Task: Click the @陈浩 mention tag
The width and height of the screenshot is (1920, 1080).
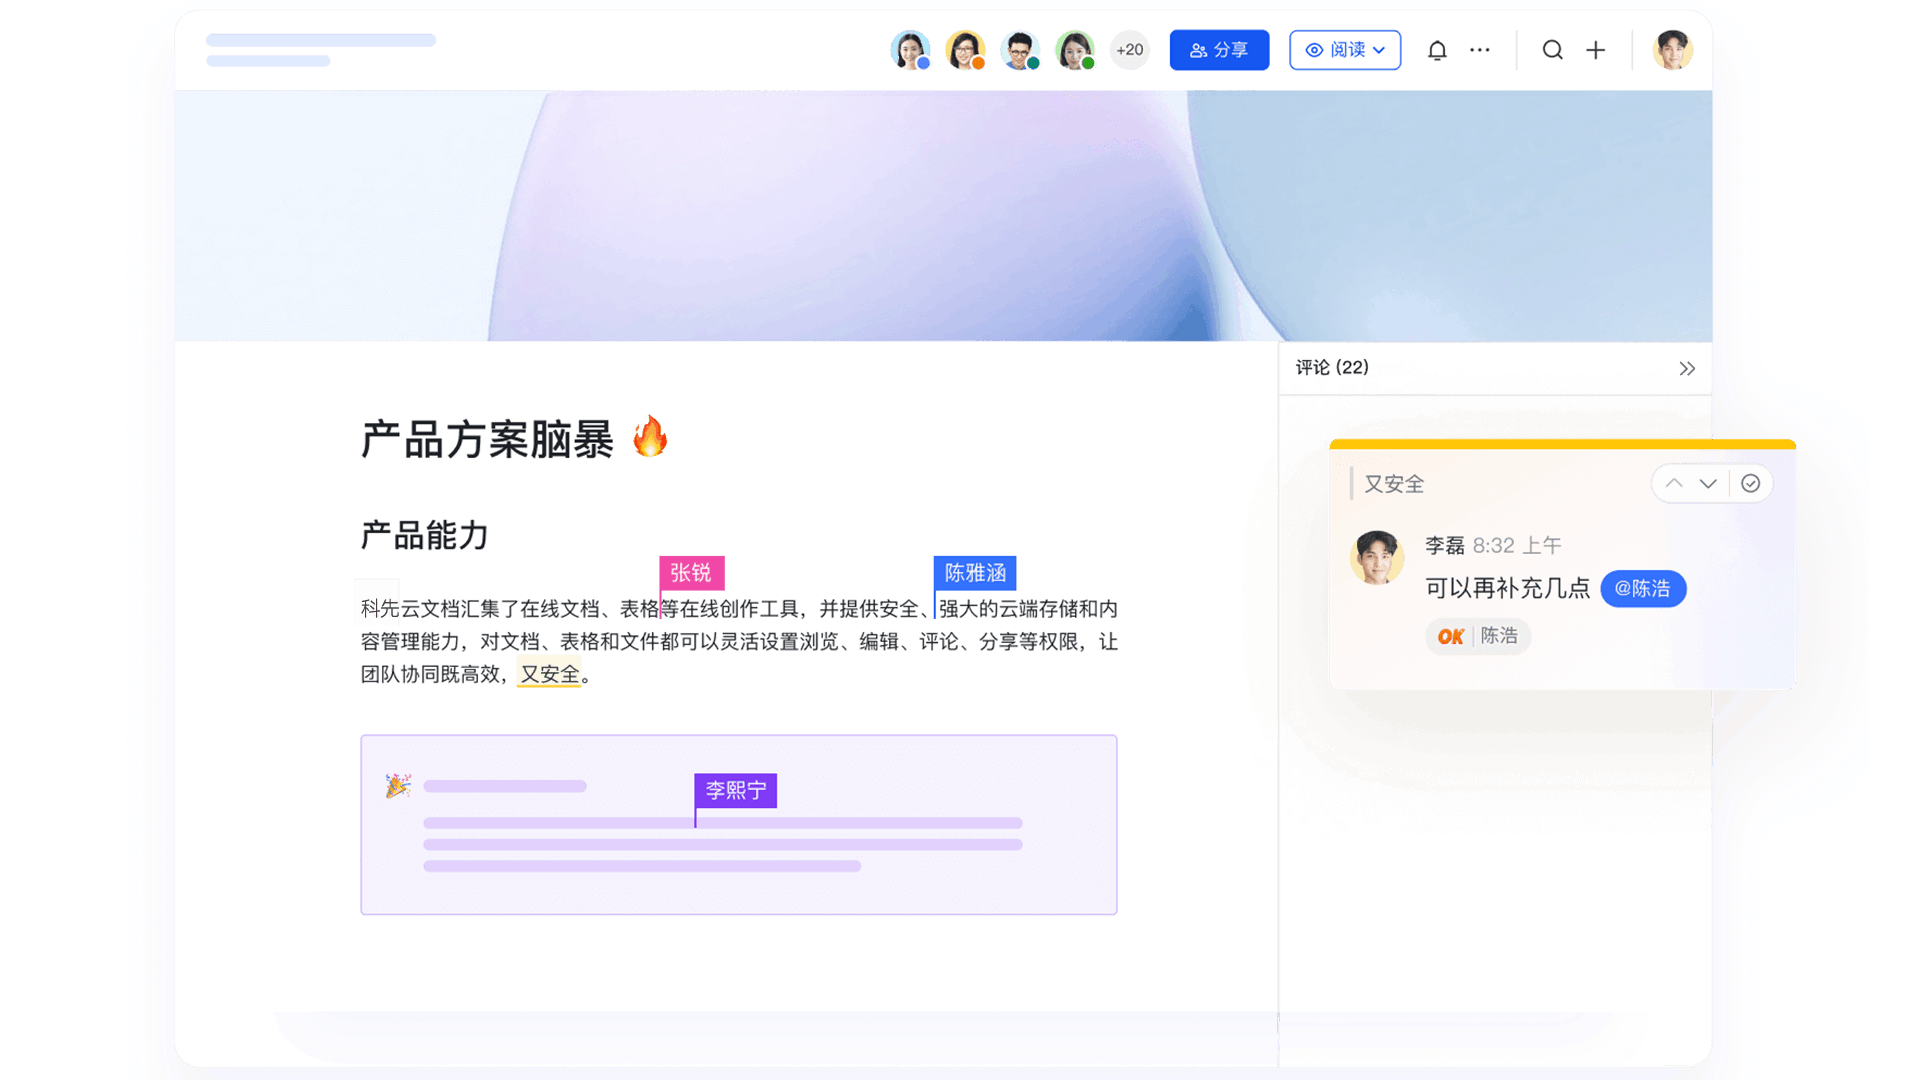Action: 1643,589
